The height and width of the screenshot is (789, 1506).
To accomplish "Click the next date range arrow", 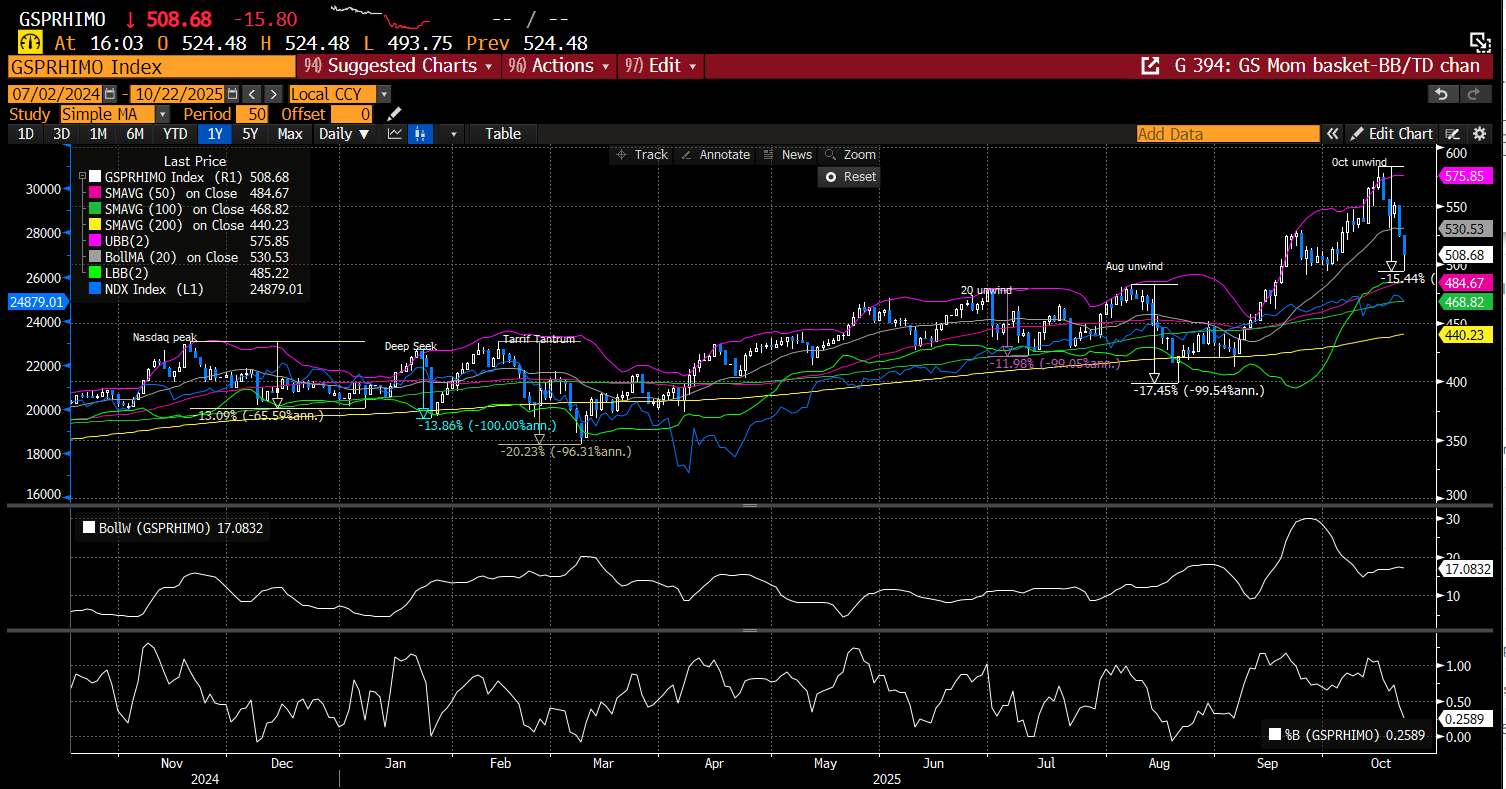I will pyautogui.click(x=272, y=94).
